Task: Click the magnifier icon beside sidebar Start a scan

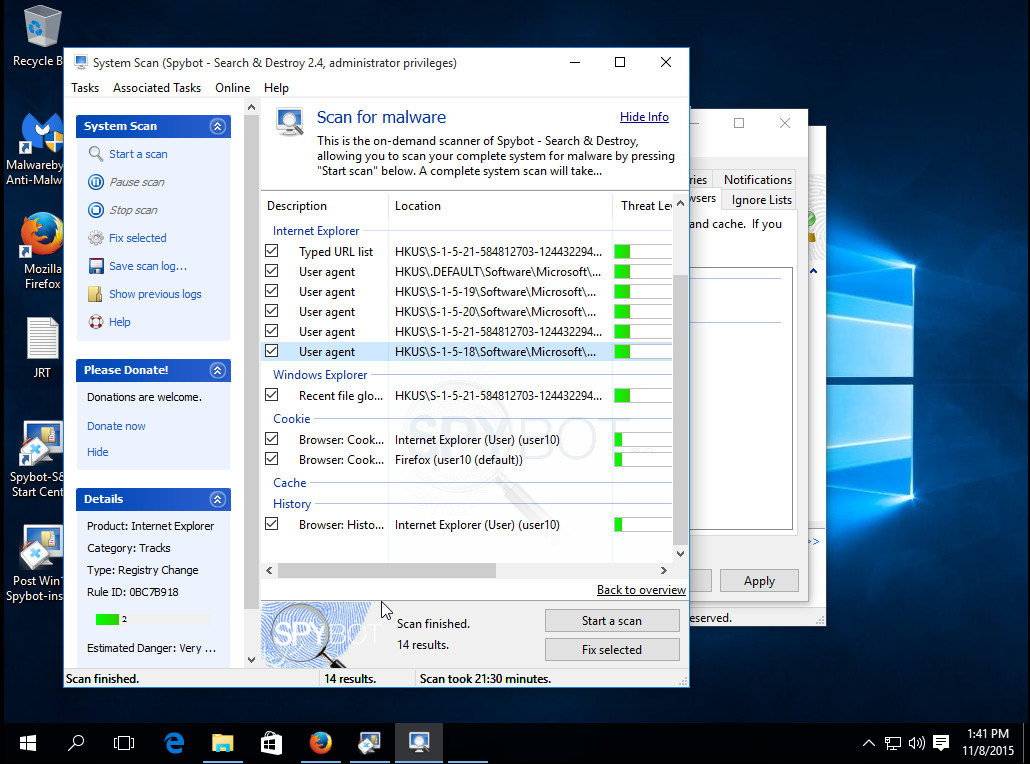Action: click(x=96, y=154)
